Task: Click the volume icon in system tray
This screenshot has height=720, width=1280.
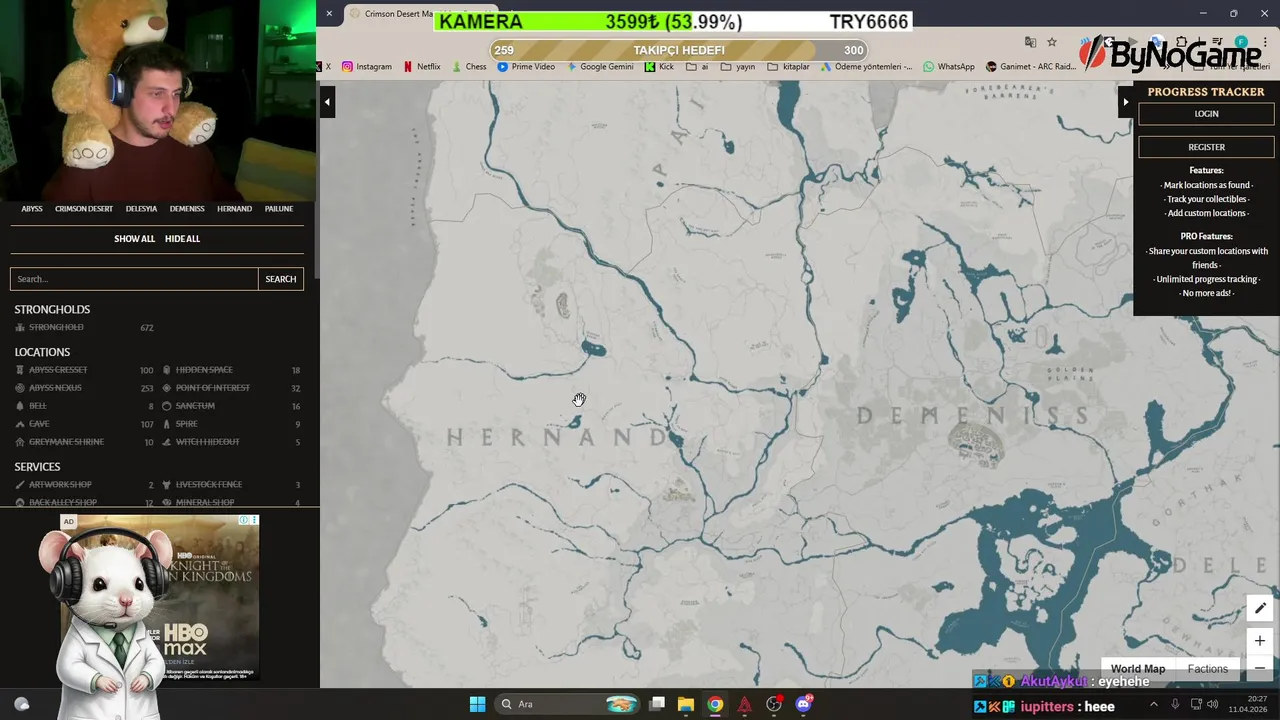Action: (1212, 704)
